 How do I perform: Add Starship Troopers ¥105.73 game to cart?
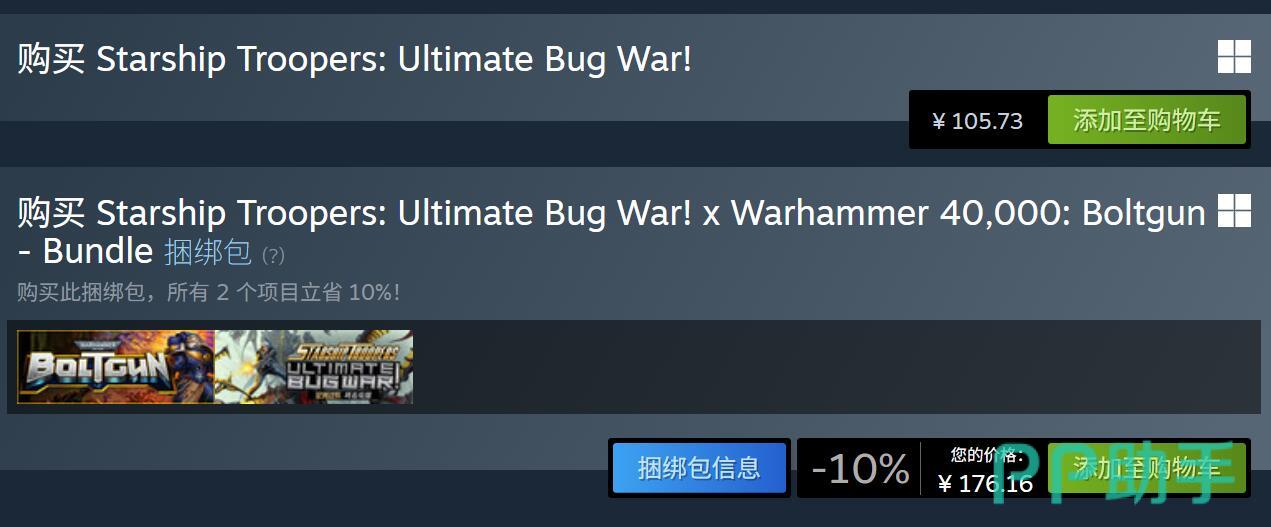click(1147, 121)
